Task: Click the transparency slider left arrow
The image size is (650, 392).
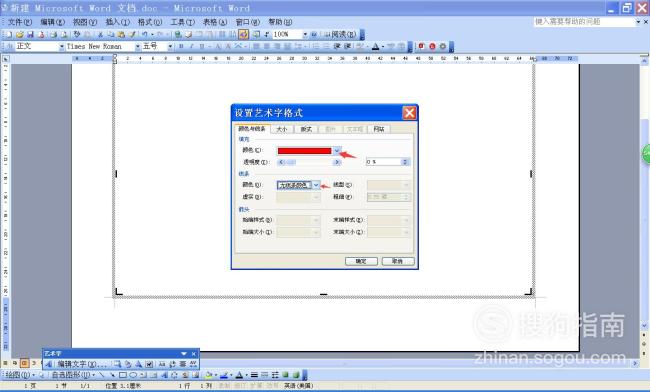Action: 281,162
